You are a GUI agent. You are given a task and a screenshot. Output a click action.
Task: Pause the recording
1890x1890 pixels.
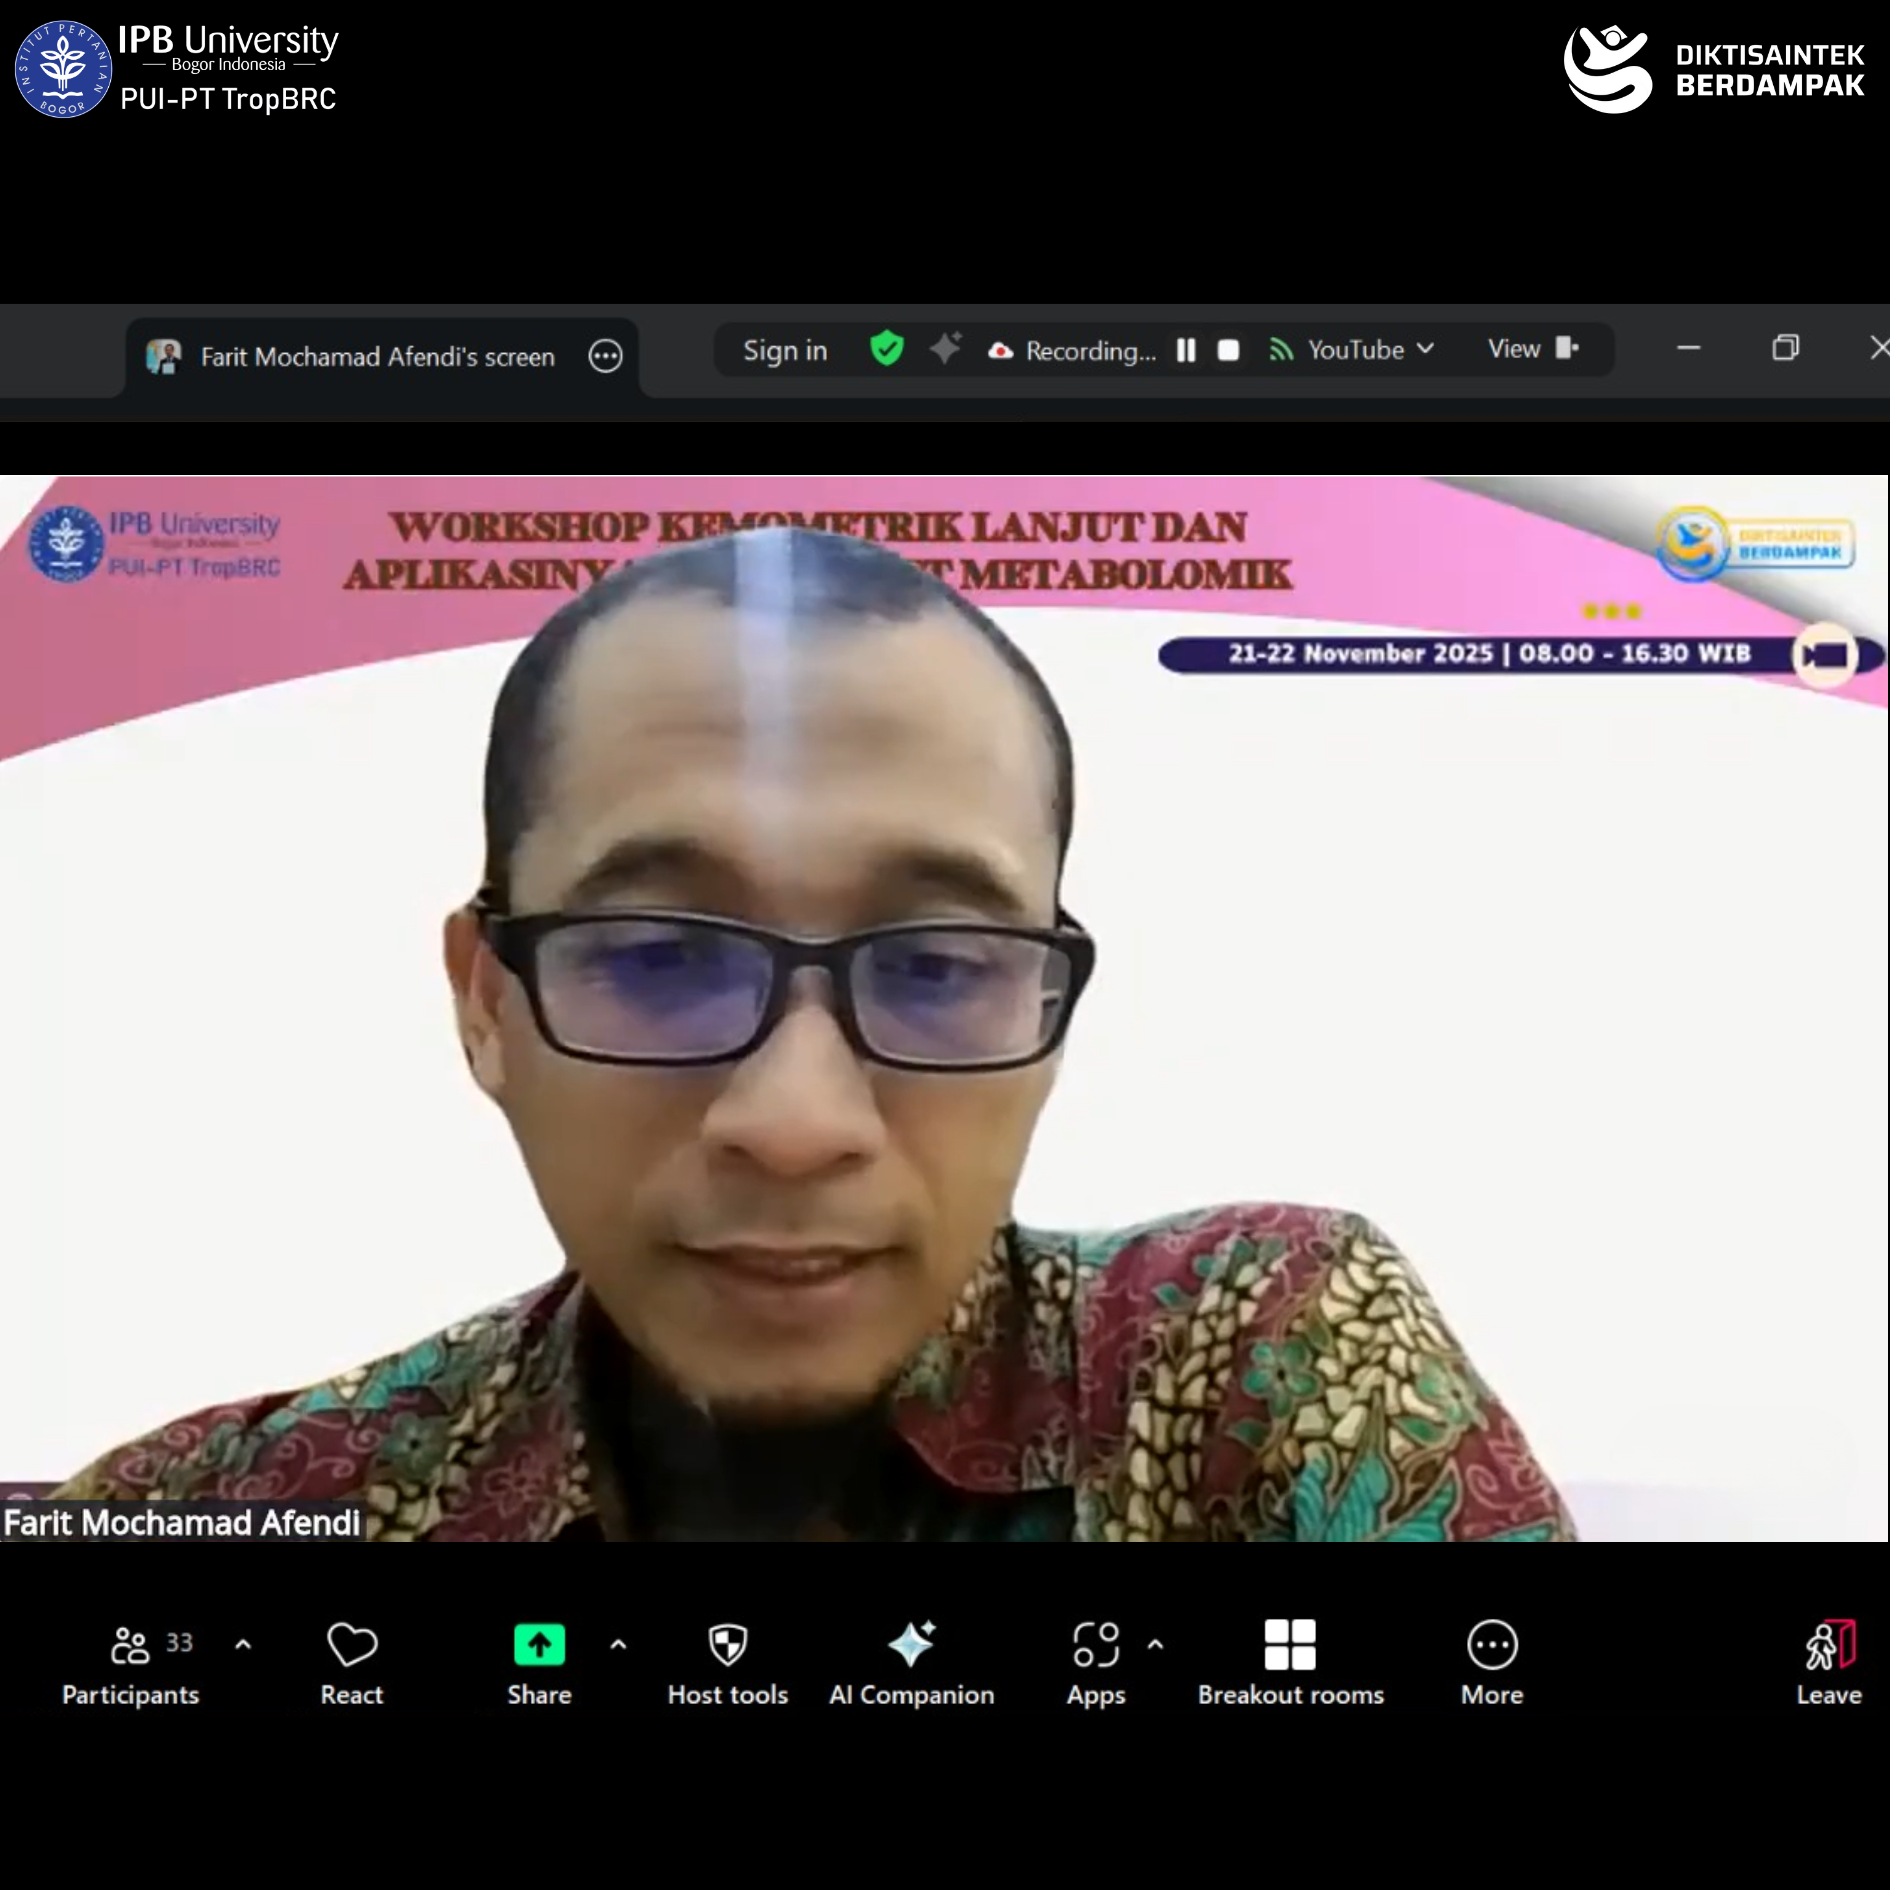coord(1186,350)
